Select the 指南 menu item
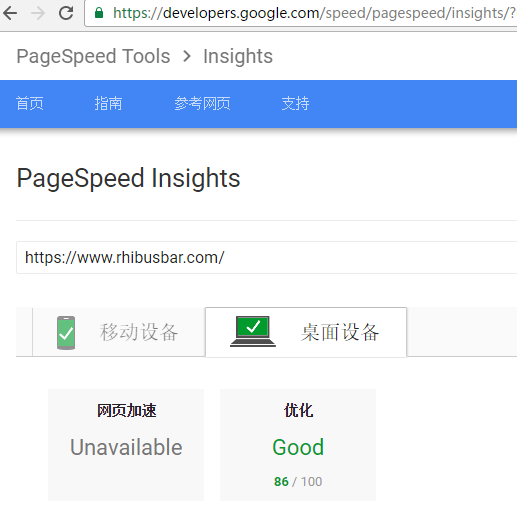 108,103
